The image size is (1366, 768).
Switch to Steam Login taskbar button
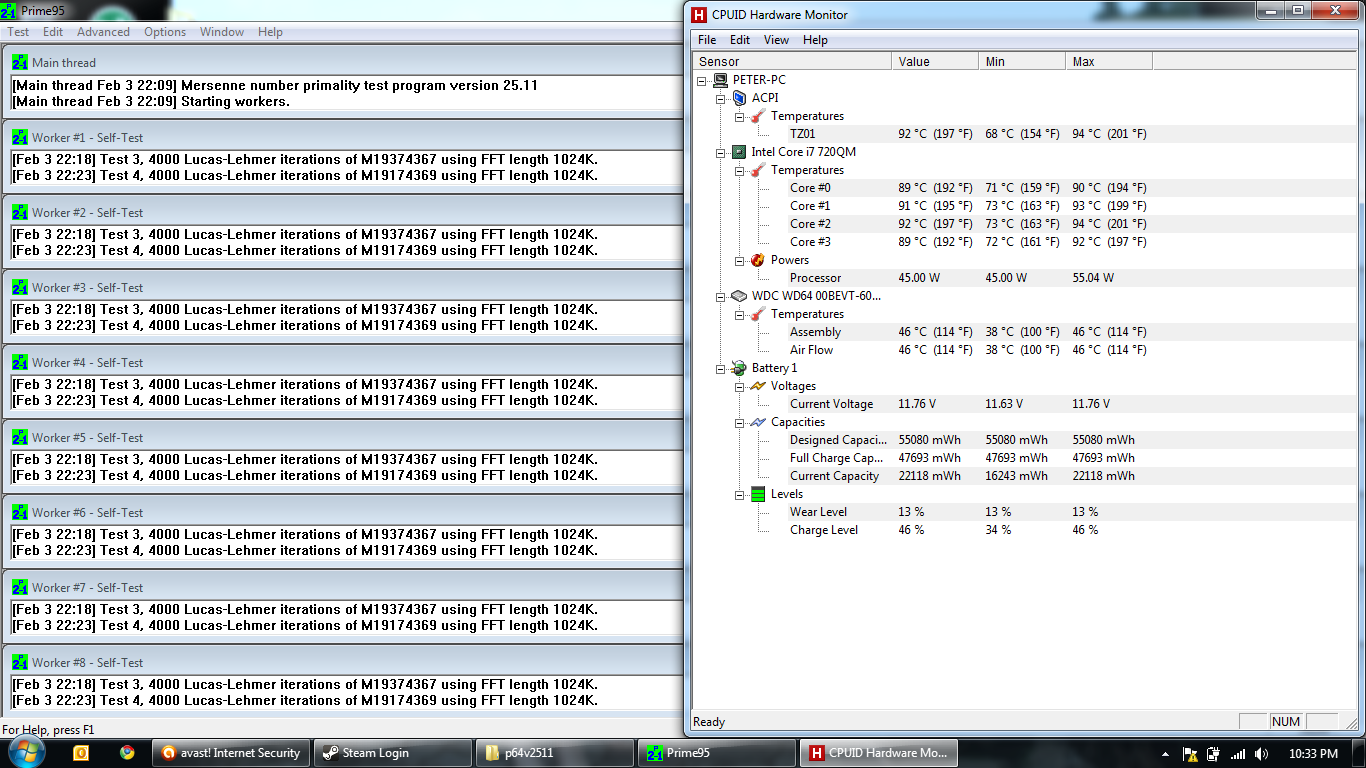pos(393,753)
